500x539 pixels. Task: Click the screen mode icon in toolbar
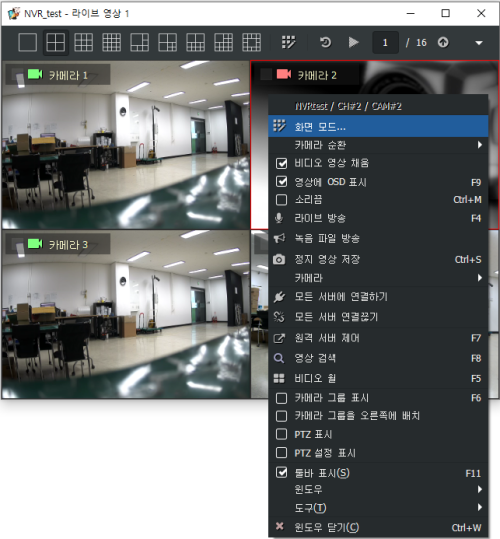click(288, 43)
